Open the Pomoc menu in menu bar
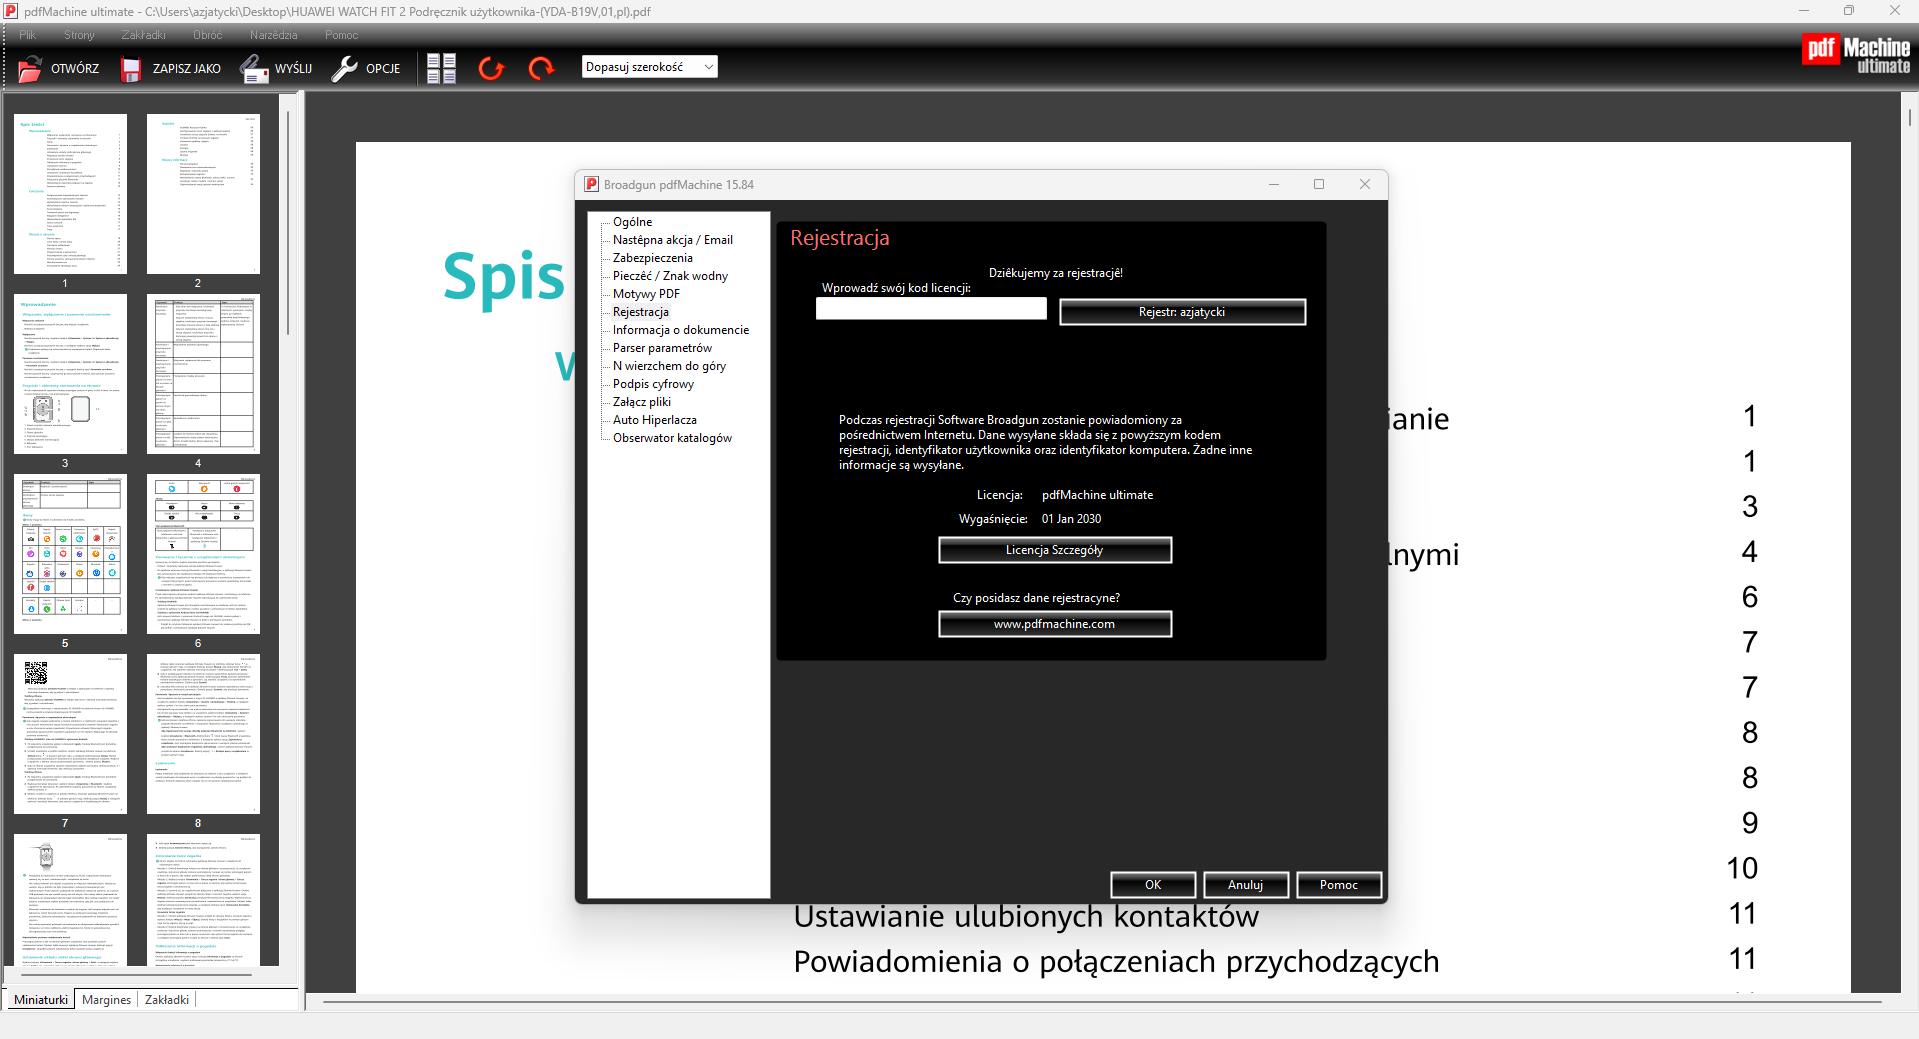The height and width of the screenshot is (1039, 1919). [341, 35]
